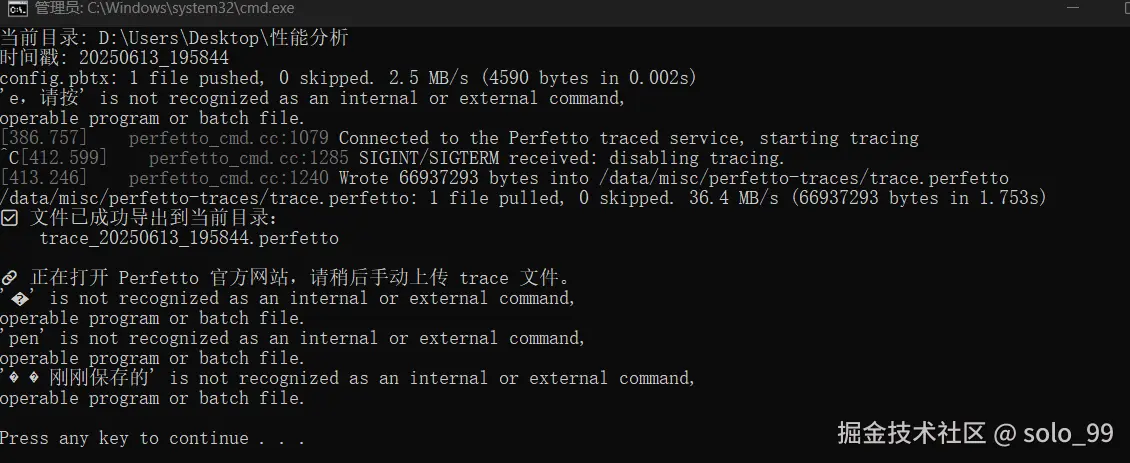
Task: Click the link emoji before 正在打开 Perfetto
Action: click(9, 278)
